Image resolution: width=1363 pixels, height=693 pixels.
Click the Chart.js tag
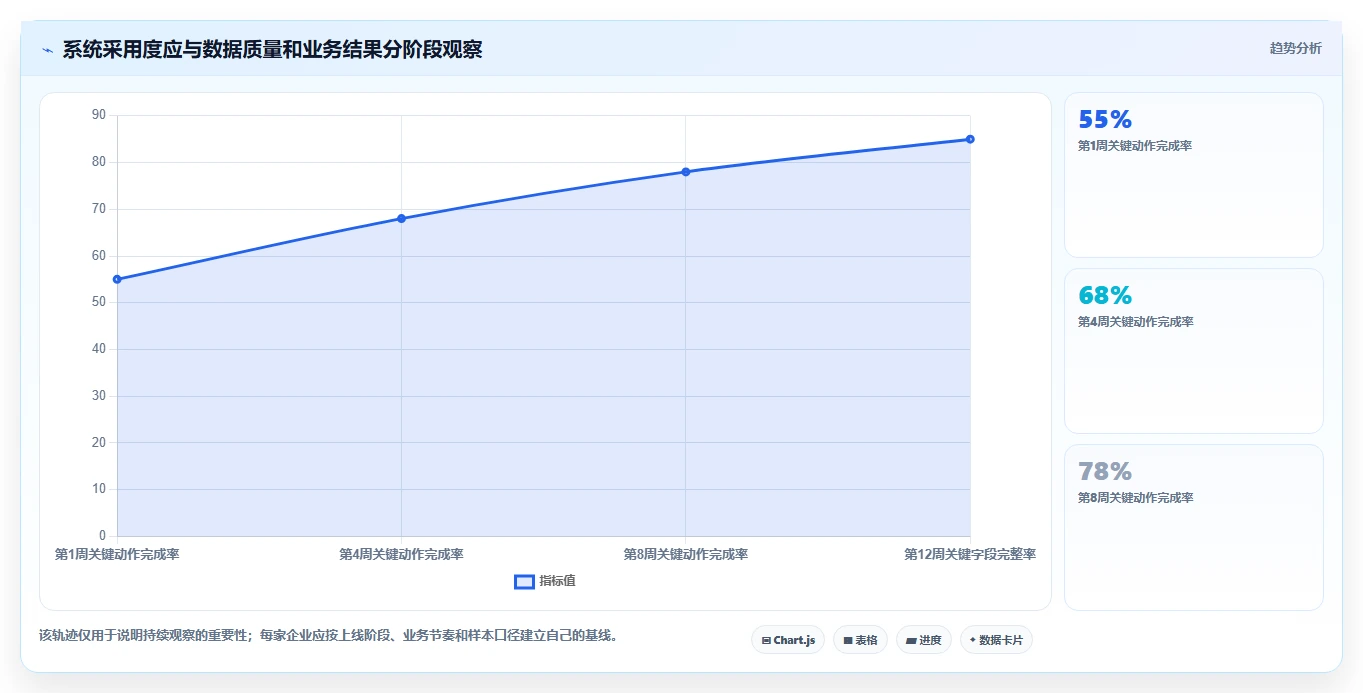(788, 640)
